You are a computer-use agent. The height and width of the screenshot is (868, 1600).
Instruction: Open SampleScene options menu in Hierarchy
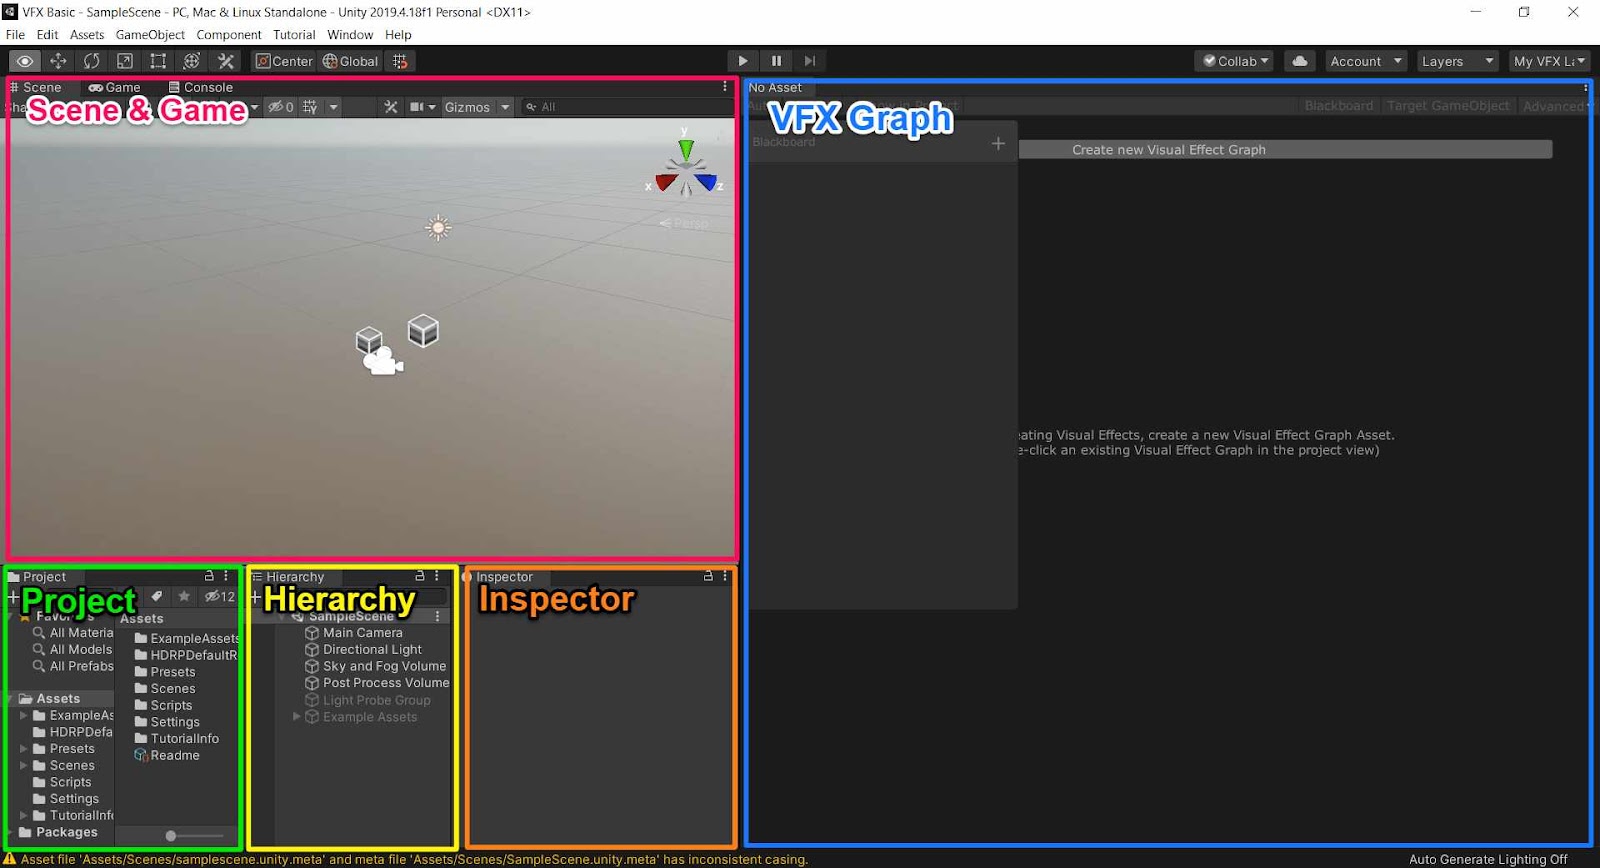(x=437, y=616)
